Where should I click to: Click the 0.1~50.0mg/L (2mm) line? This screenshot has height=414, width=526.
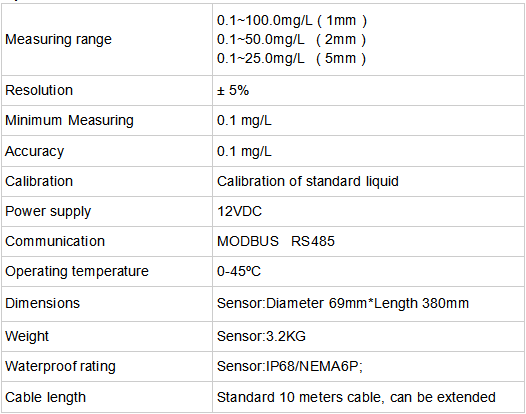(x=291, y=40)
